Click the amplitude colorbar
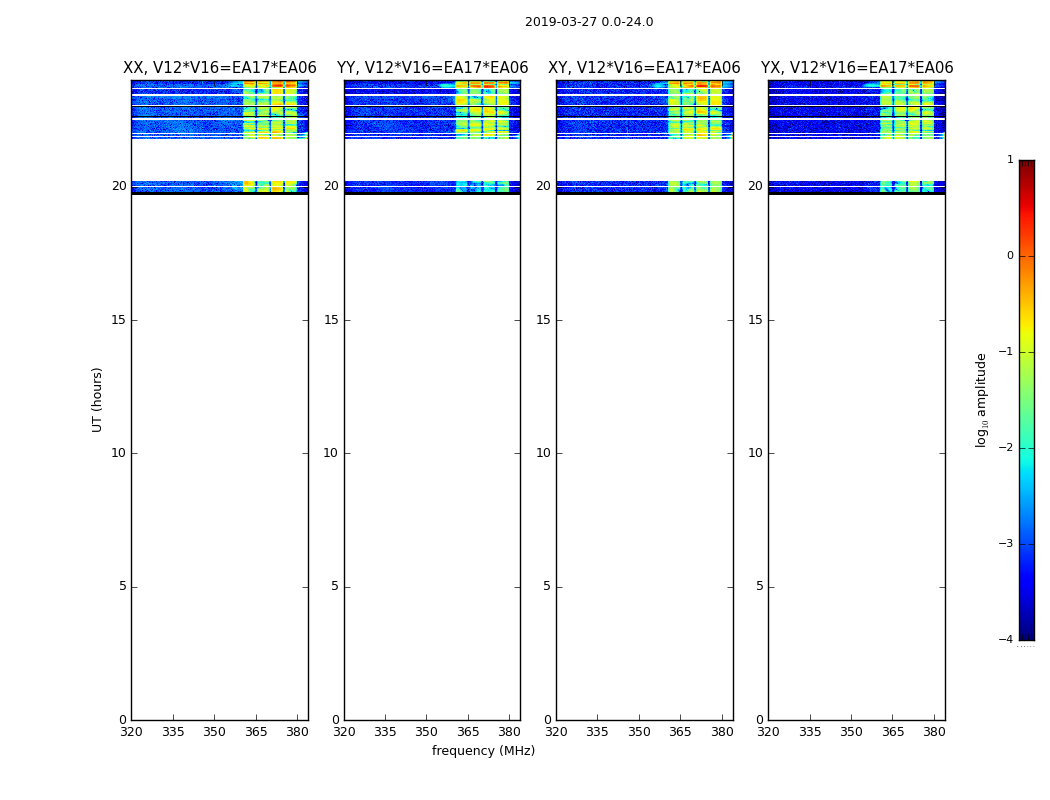Image resolution: width=1050 pixels, height=800 pixels. (1027, 400)
